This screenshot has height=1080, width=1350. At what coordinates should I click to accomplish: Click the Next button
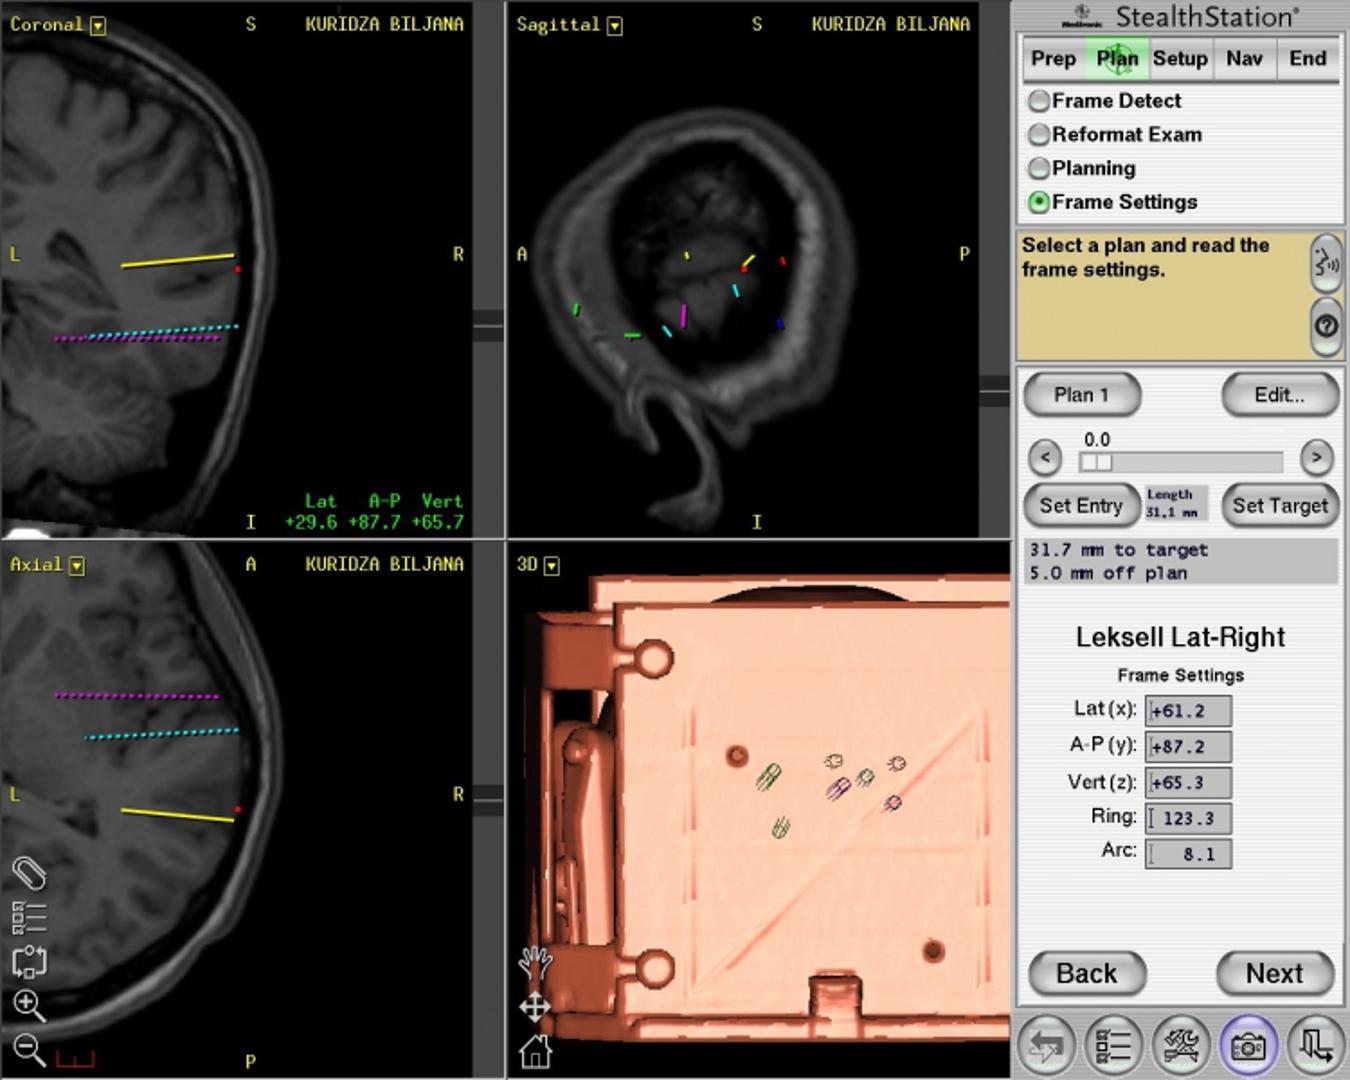tap(1274, 973)
